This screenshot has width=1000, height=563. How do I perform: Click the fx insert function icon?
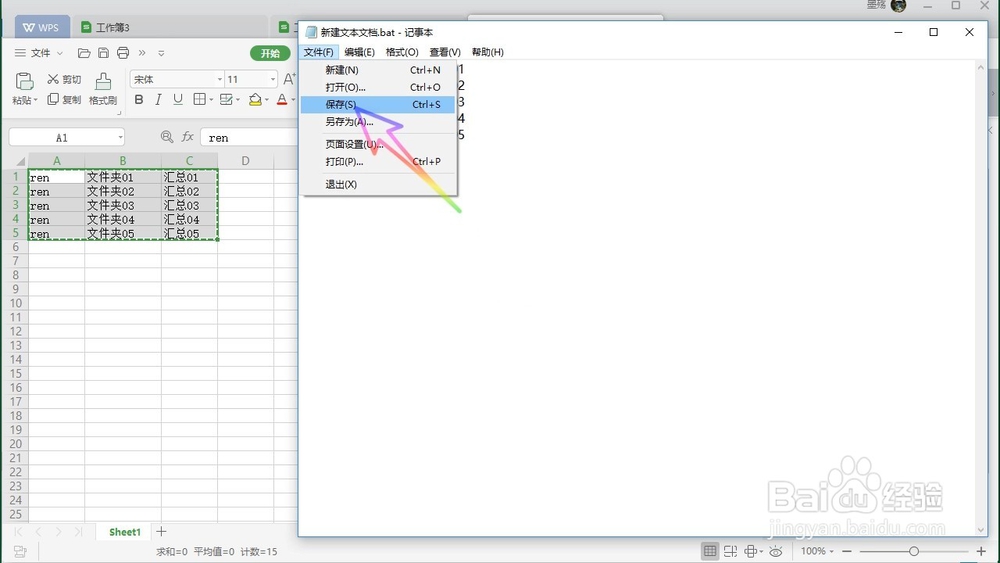point(188,137)
